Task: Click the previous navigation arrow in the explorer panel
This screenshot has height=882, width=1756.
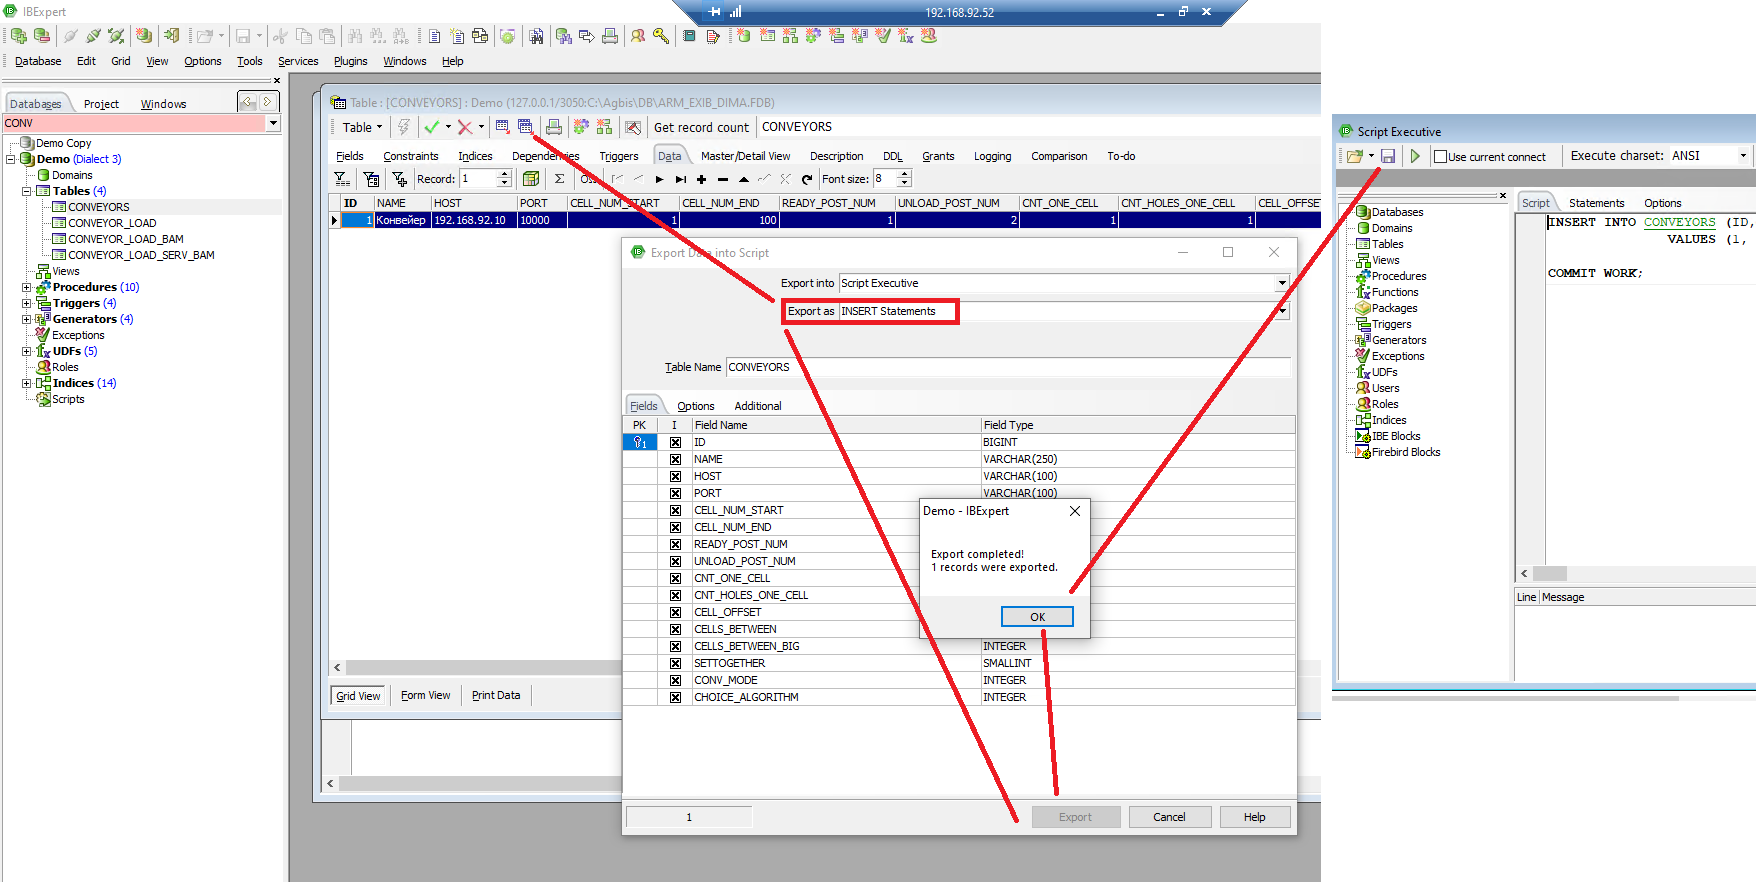Action: tap(248, 102)
